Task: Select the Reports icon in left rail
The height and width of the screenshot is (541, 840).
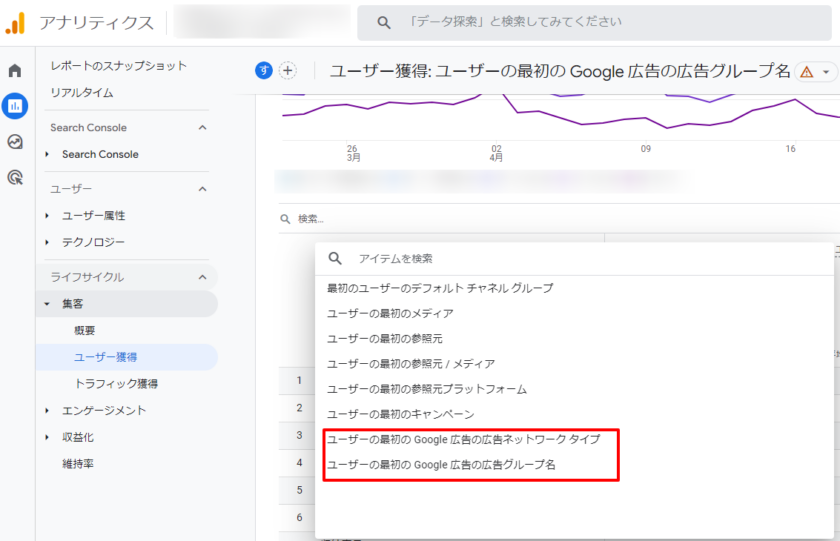Action: pos(15,106)
